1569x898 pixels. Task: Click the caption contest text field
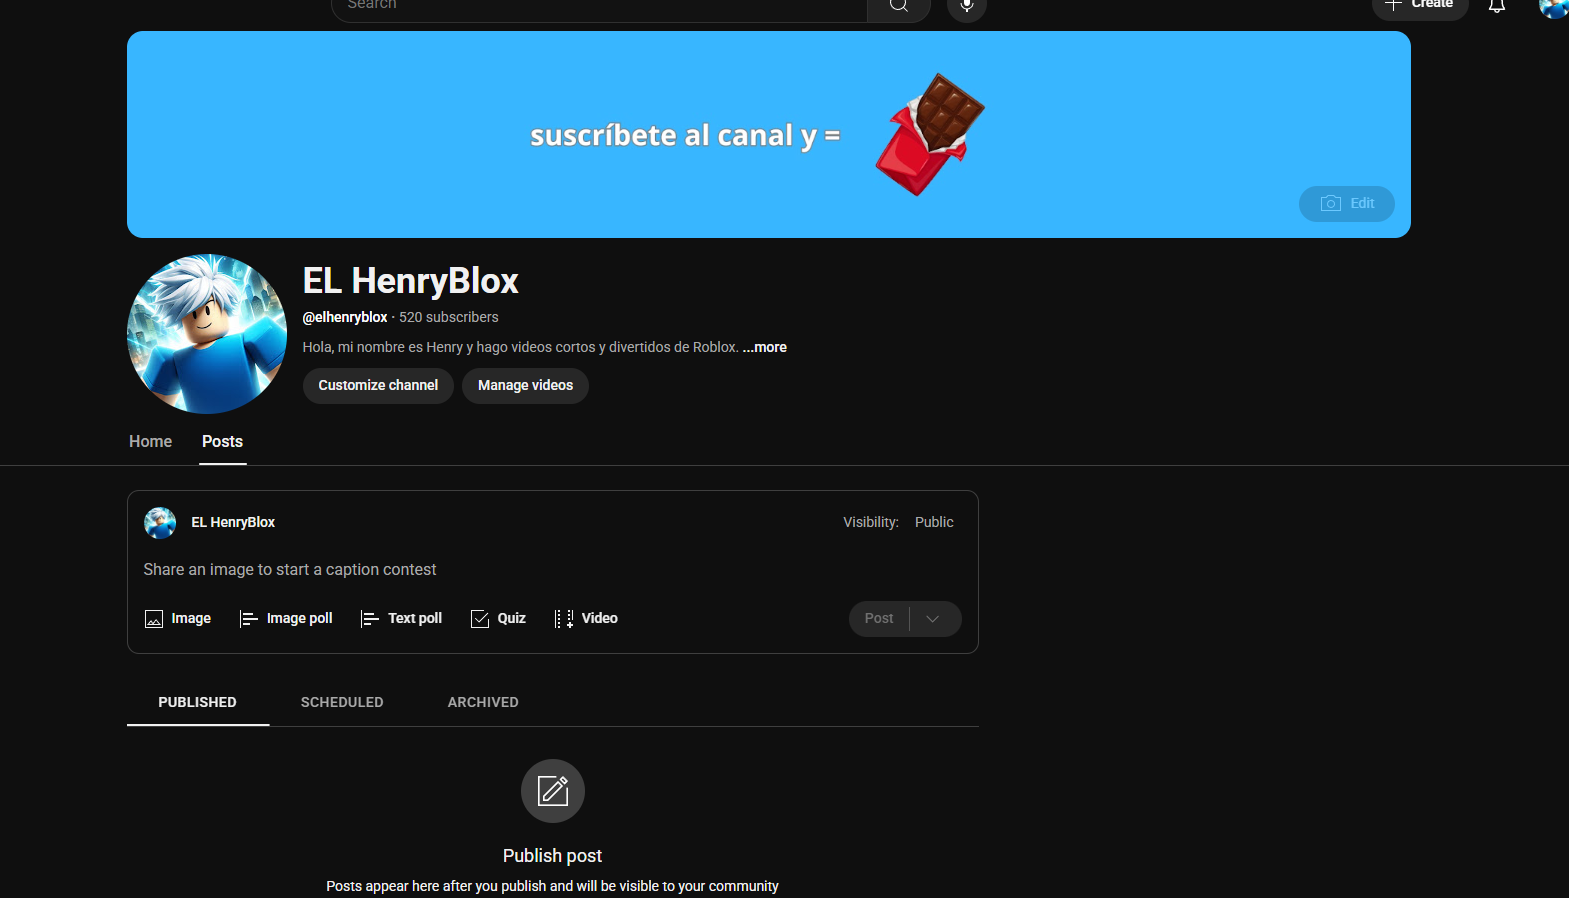point(552,570)
